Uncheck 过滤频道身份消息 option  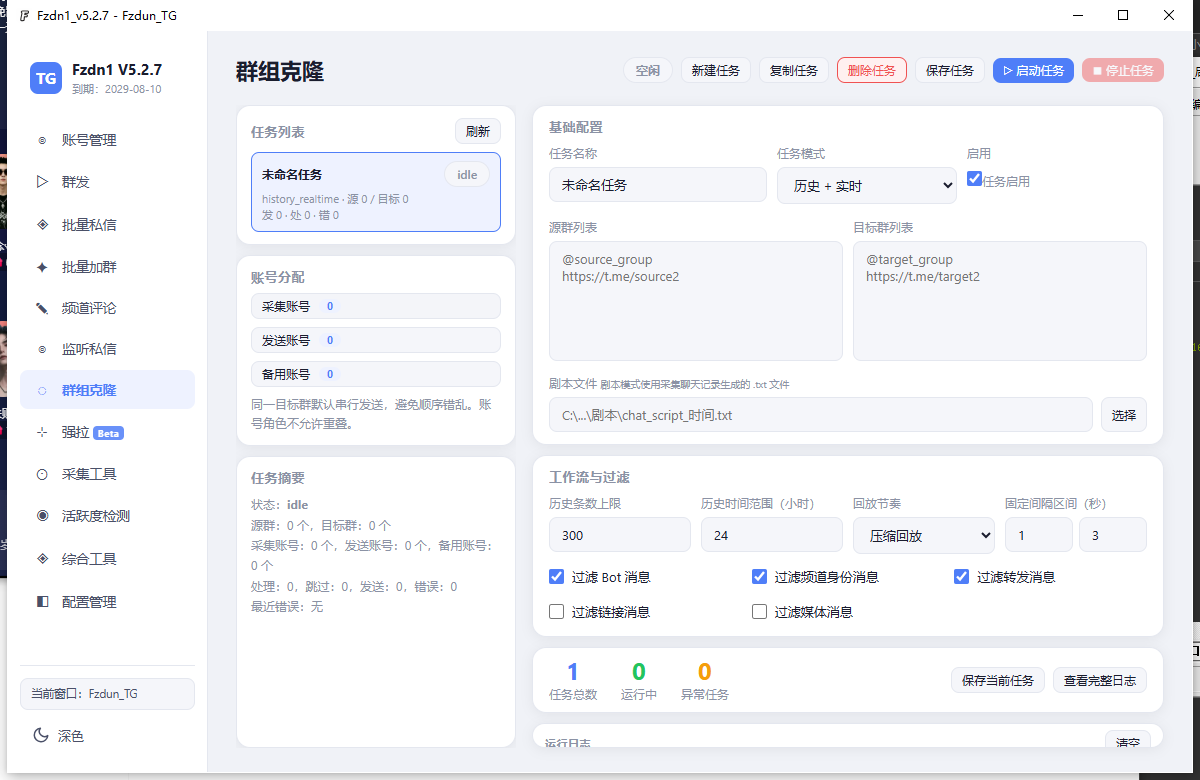pyautogui.click(x=760, y=577)
